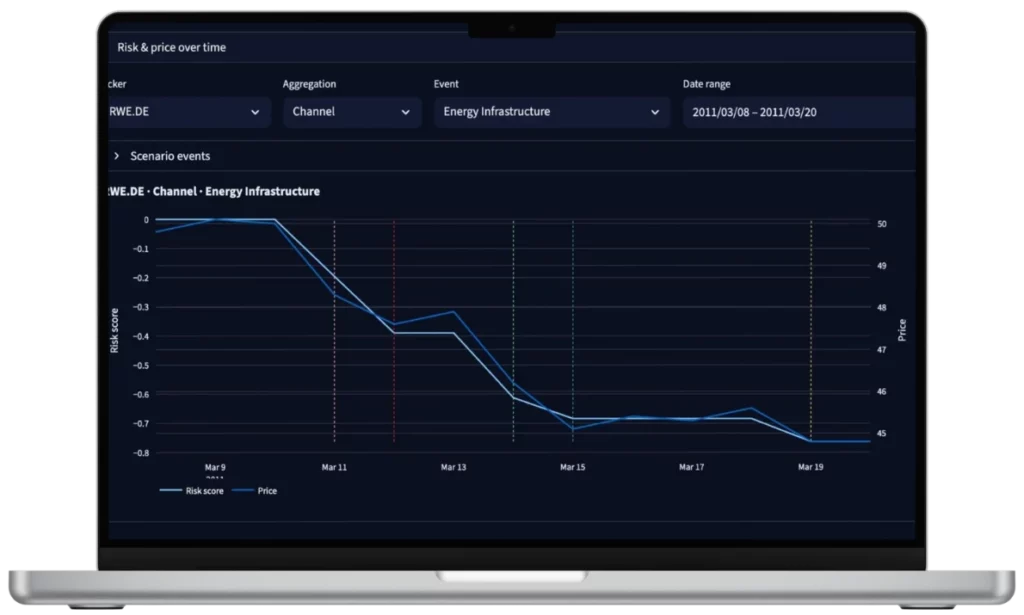Click the Date range field 2011/03/08 – 2011/03/20
The width and height of the screenshot is (1024, 615).
(799, 112)
